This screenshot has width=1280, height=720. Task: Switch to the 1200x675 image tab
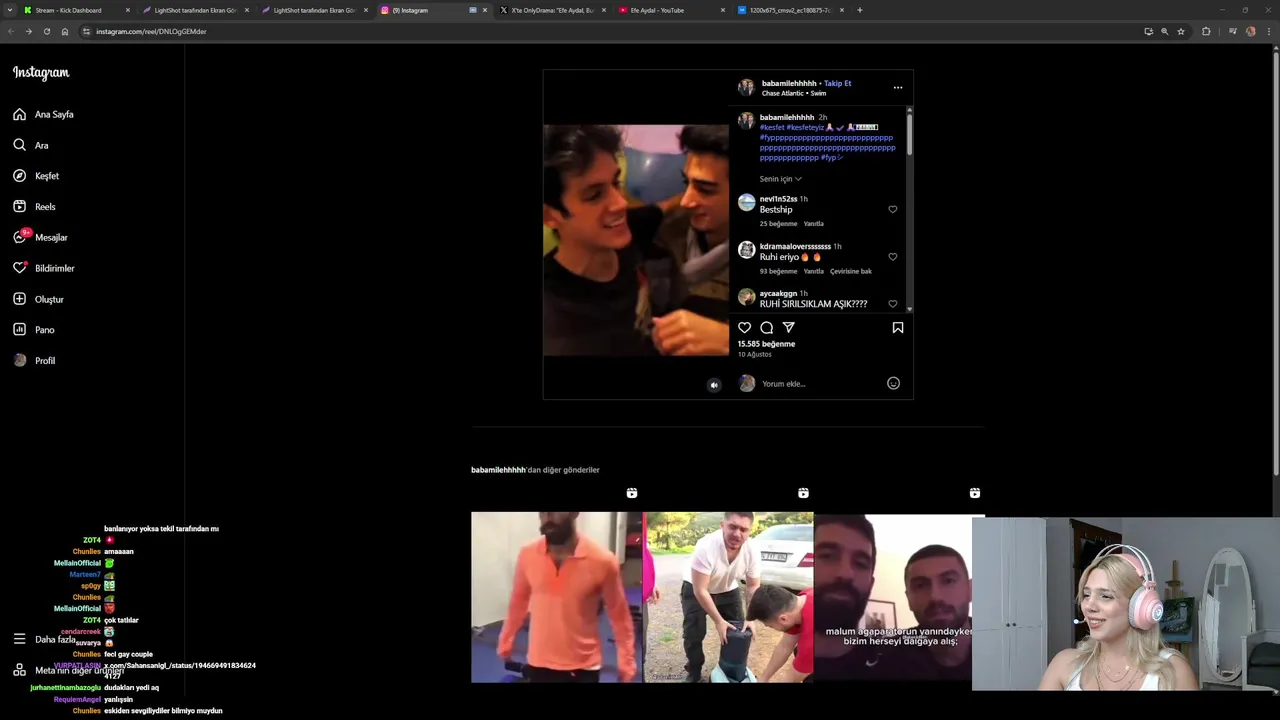[x=790, y=10]
